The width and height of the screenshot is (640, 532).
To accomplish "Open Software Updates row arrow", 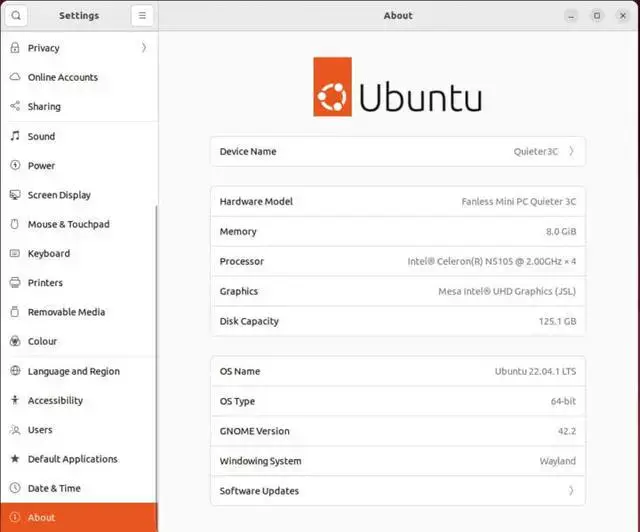I will coord(571,490).
